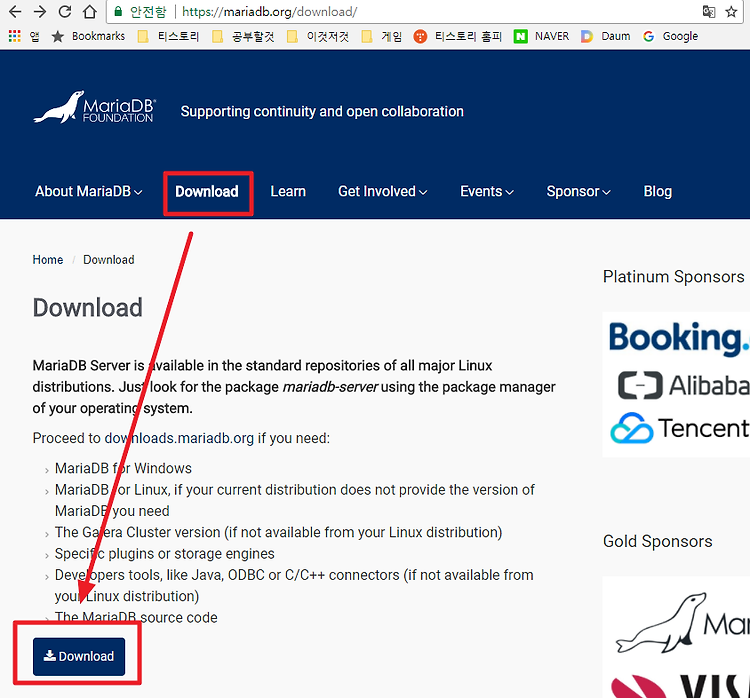Reload the page with refresh icon

pyautogui.click(x=65, y=11)
